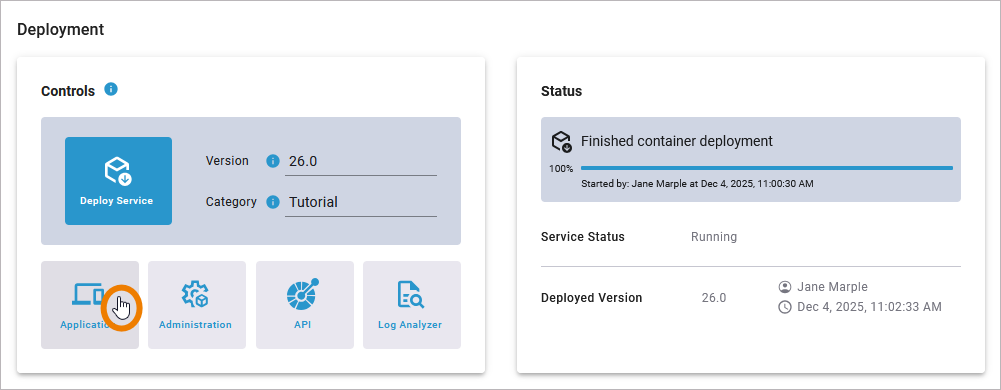Click the Version field showing 26.0
Viewport: 1001px width, 390px height.
361,161
